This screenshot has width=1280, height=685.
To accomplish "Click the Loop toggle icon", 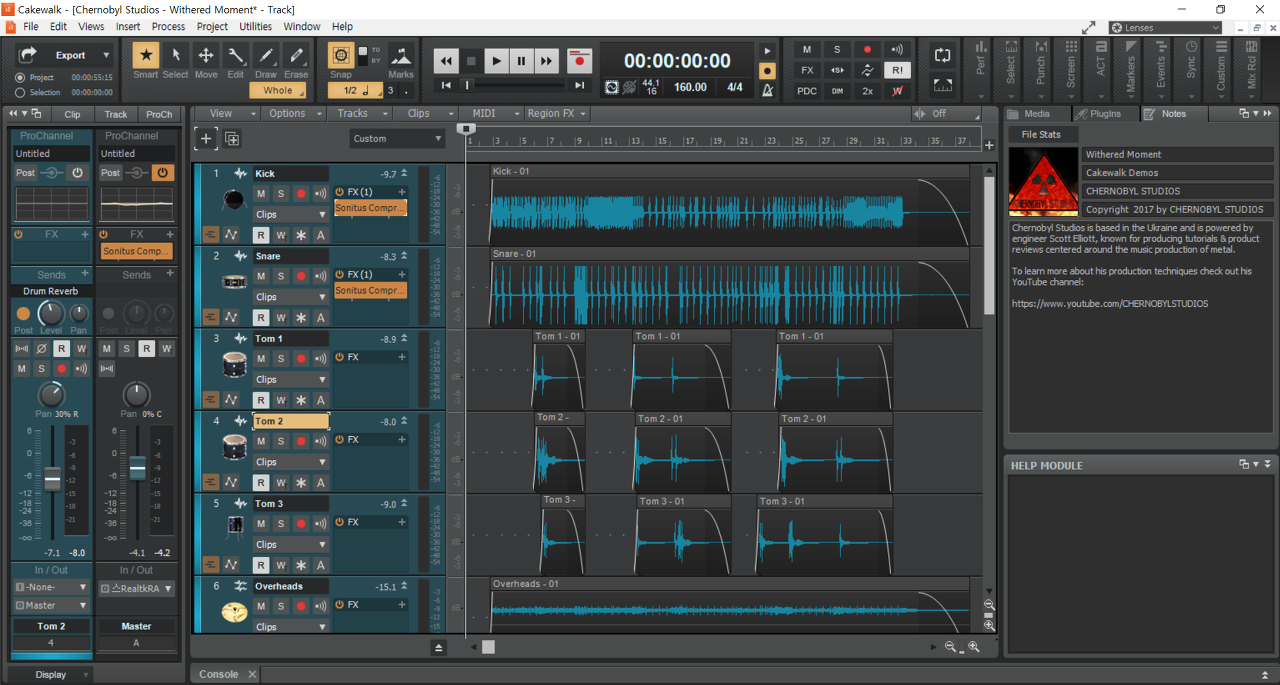I will click(x=942, y=55).
